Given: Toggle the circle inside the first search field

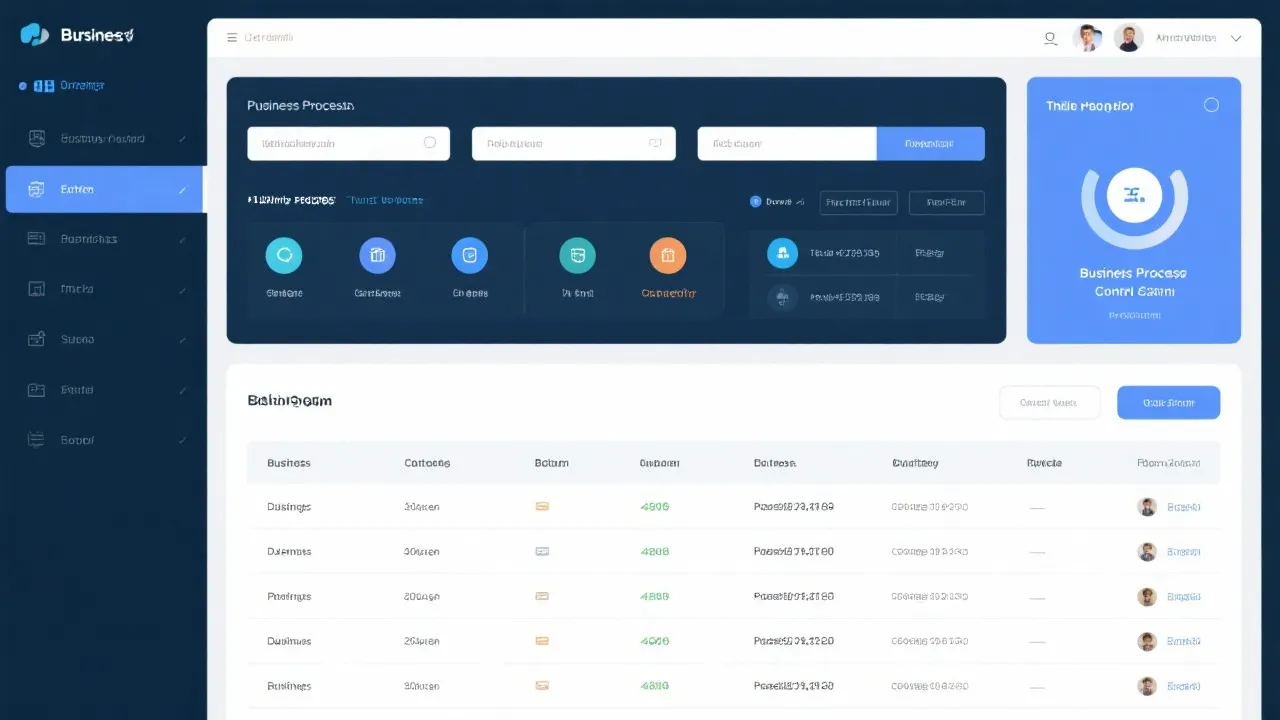Looking at the screenshot, I should click(430, 143).
